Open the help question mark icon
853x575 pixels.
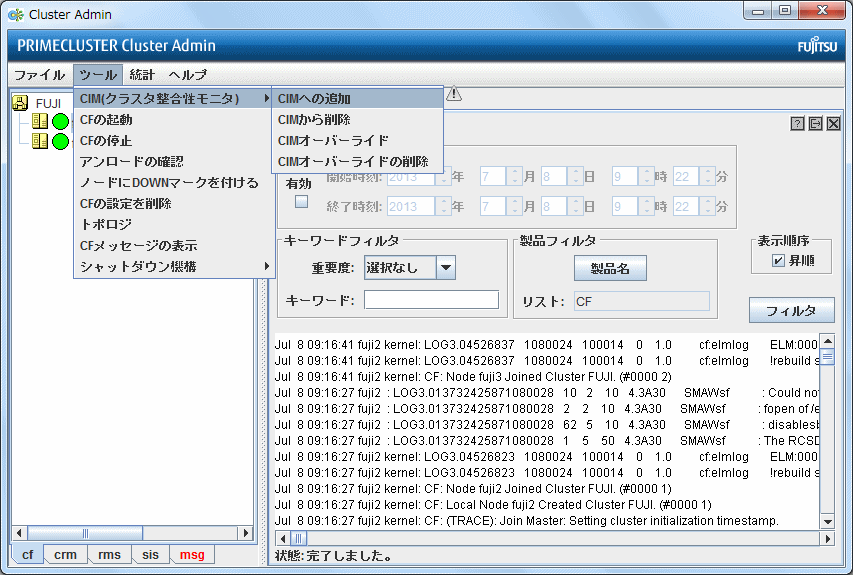point(797,123)
